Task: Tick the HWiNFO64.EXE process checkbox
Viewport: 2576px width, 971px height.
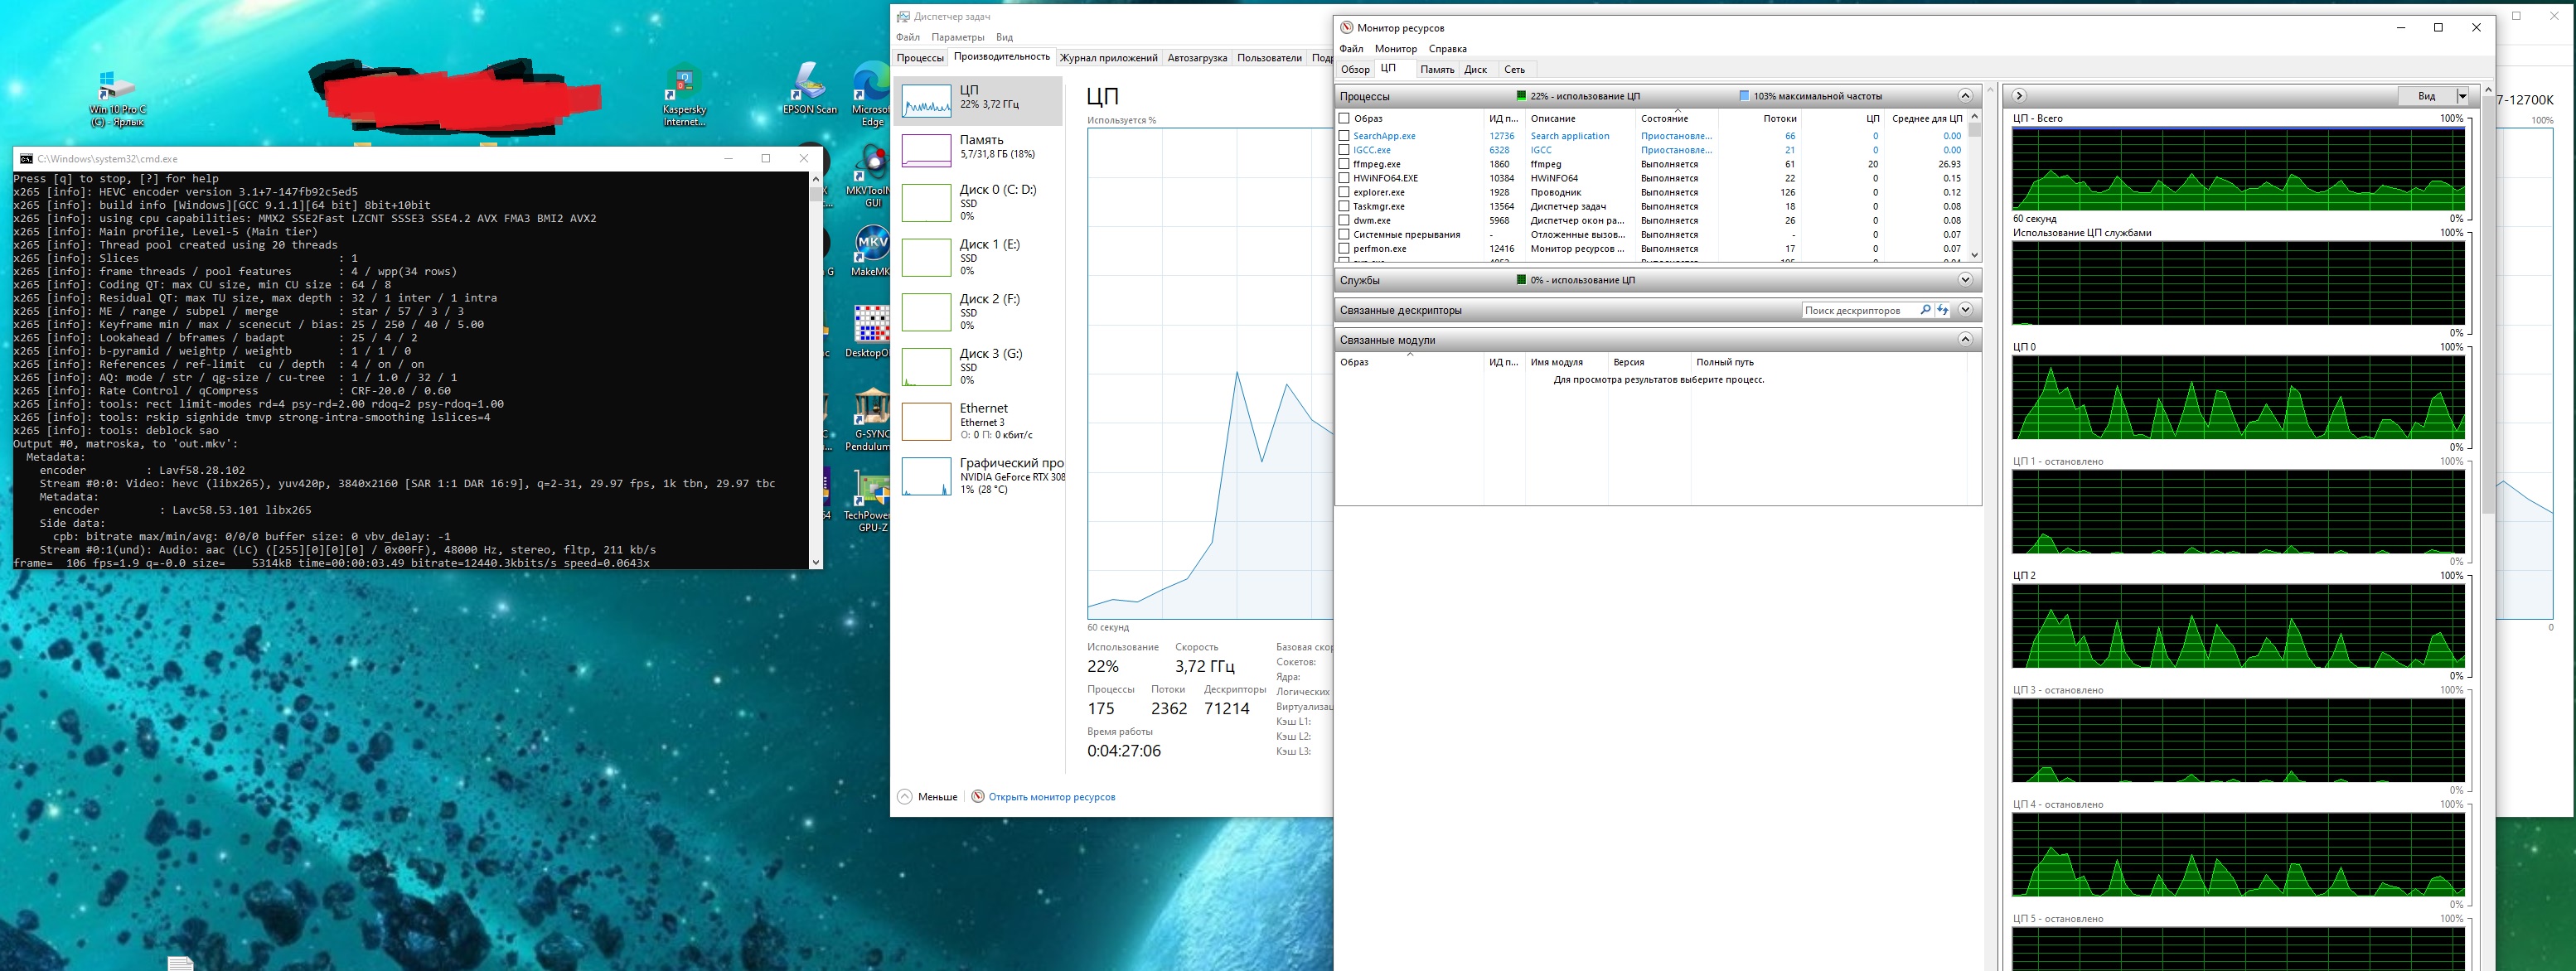Action: coord(1344,178)
